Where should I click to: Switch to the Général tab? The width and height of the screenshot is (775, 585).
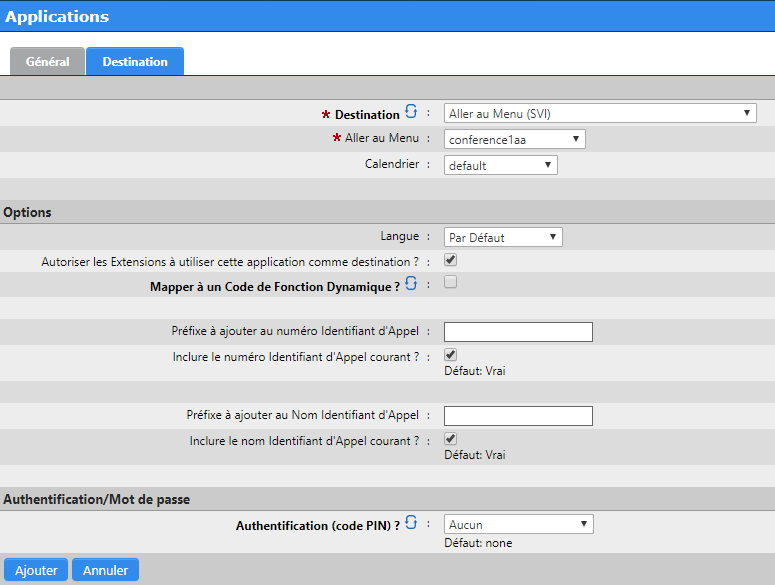(x=47, y=61)
